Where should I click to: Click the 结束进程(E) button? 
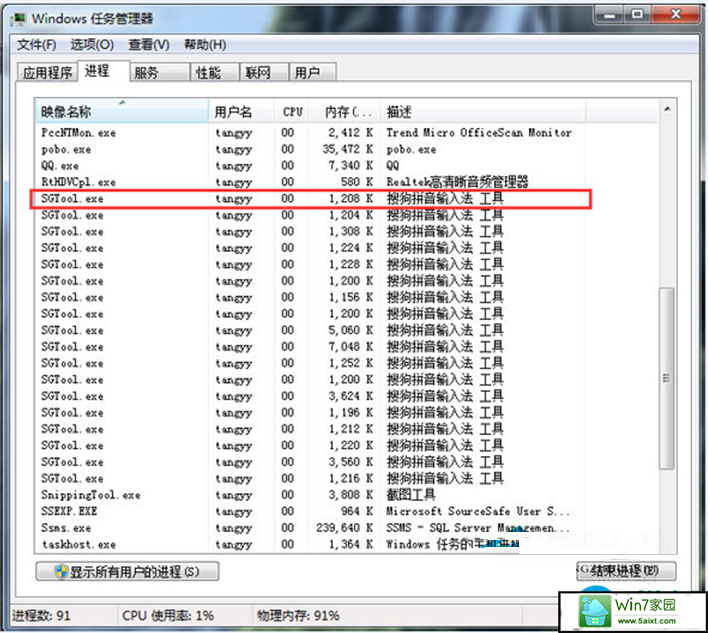[626, 571]
